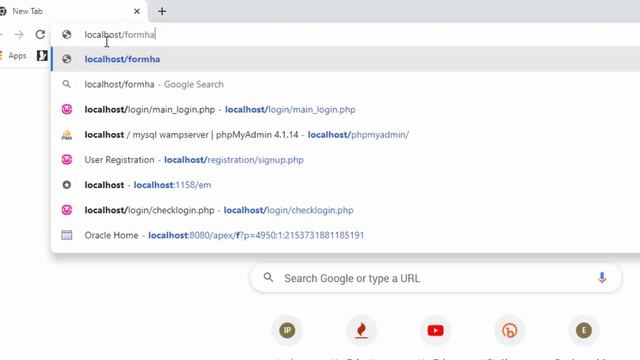Open localhost/login/checklogin.php suggestion
The image size is (640, 360).
(346, 210)
